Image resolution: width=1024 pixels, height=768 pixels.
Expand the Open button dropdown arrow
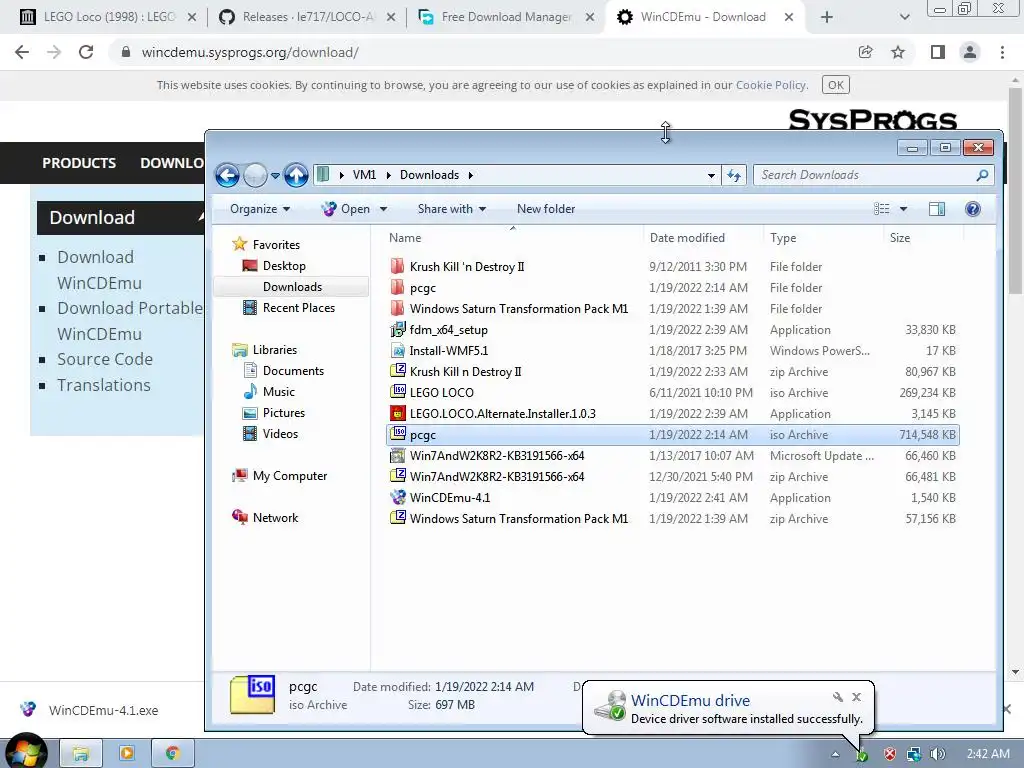tap(383, 209)
